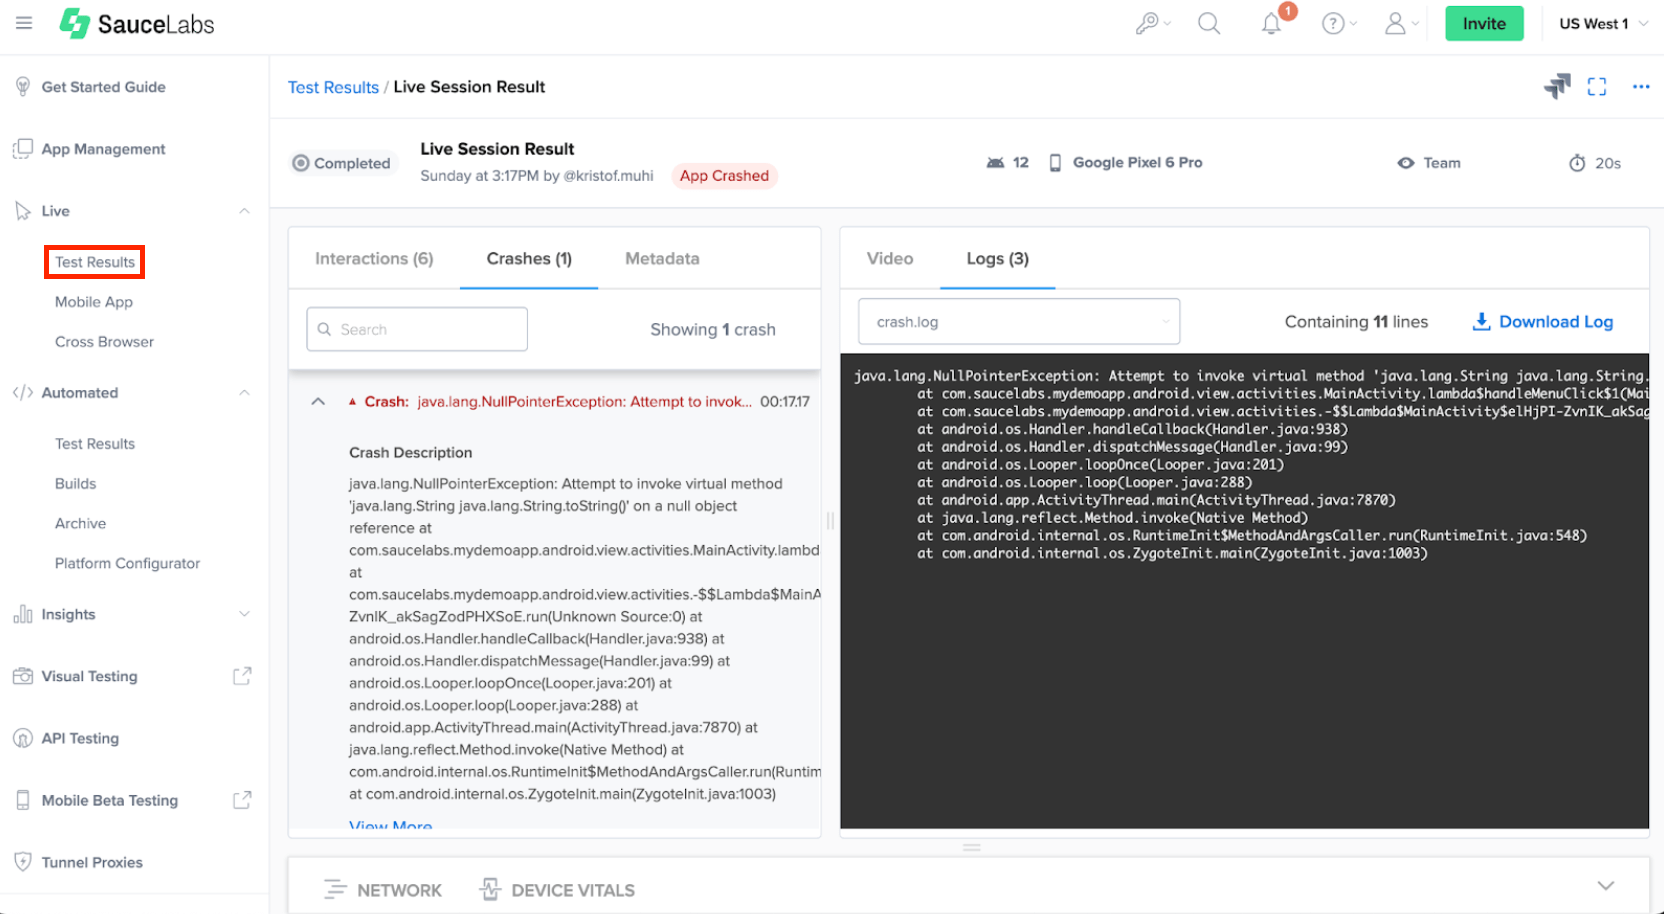
Task: Toggle fullscreen view icon
Action: click(x=1597, y=87)
